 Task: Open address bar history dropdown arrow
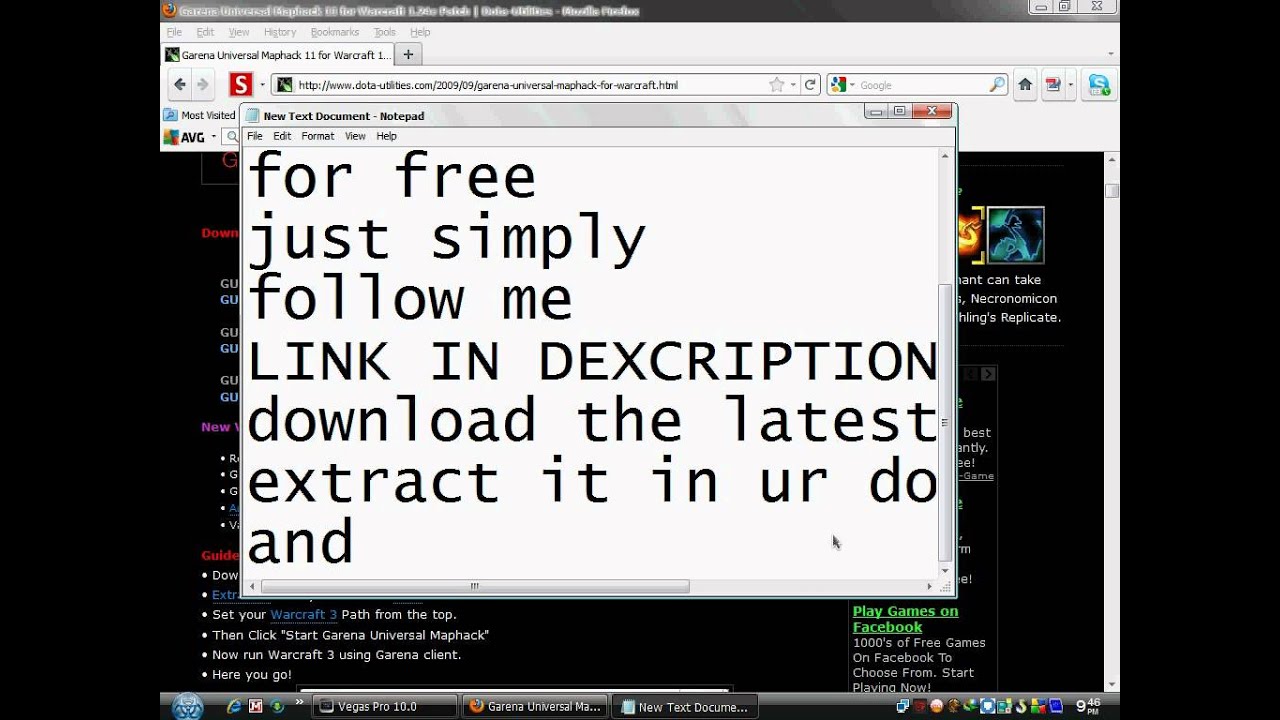tap(793, 85)
